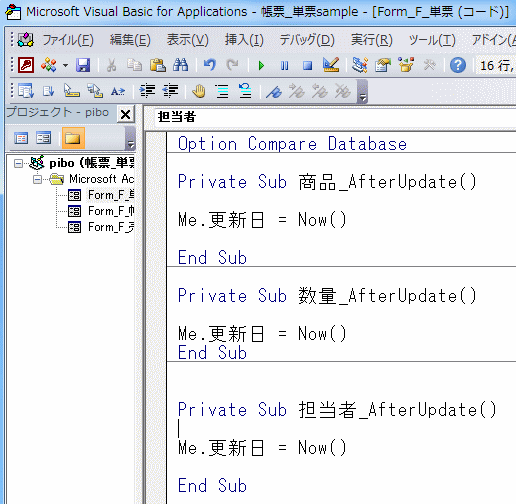Select the third Form_F_ item in tree
This screenshot has width=516, height=504.
pos(111,227)
